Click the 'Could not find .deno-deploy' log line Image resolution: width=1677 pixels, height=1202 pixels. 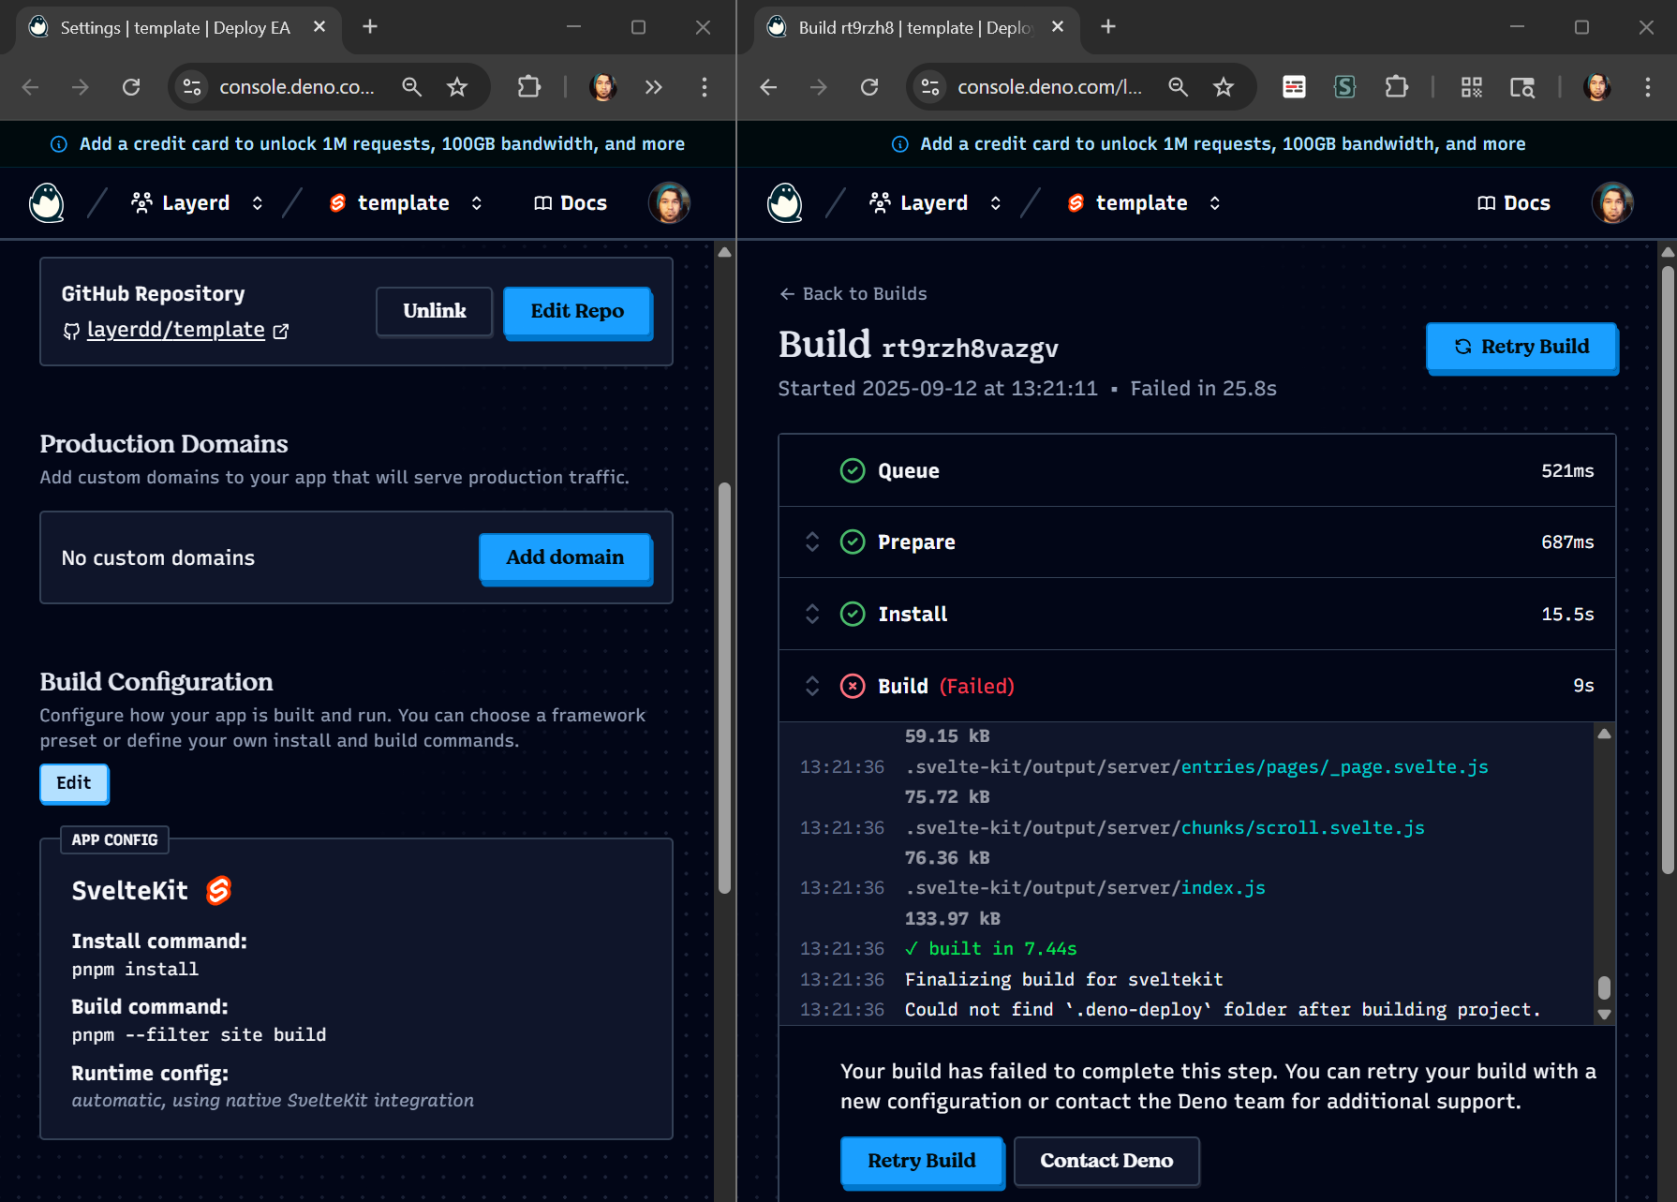click(x=1222, y=1010)
